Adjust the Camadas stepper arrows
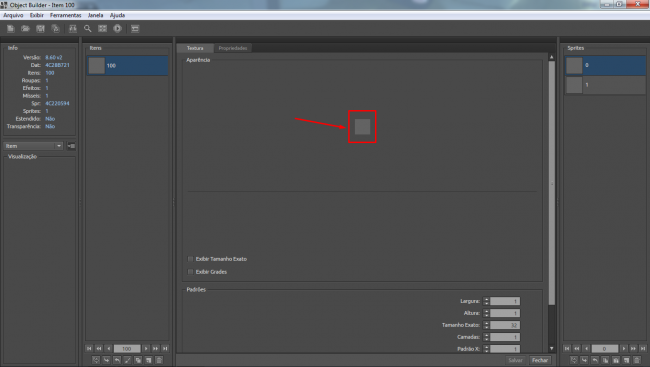Image resolution: width=650 pixels, height=367 pixels. [486, 337]
